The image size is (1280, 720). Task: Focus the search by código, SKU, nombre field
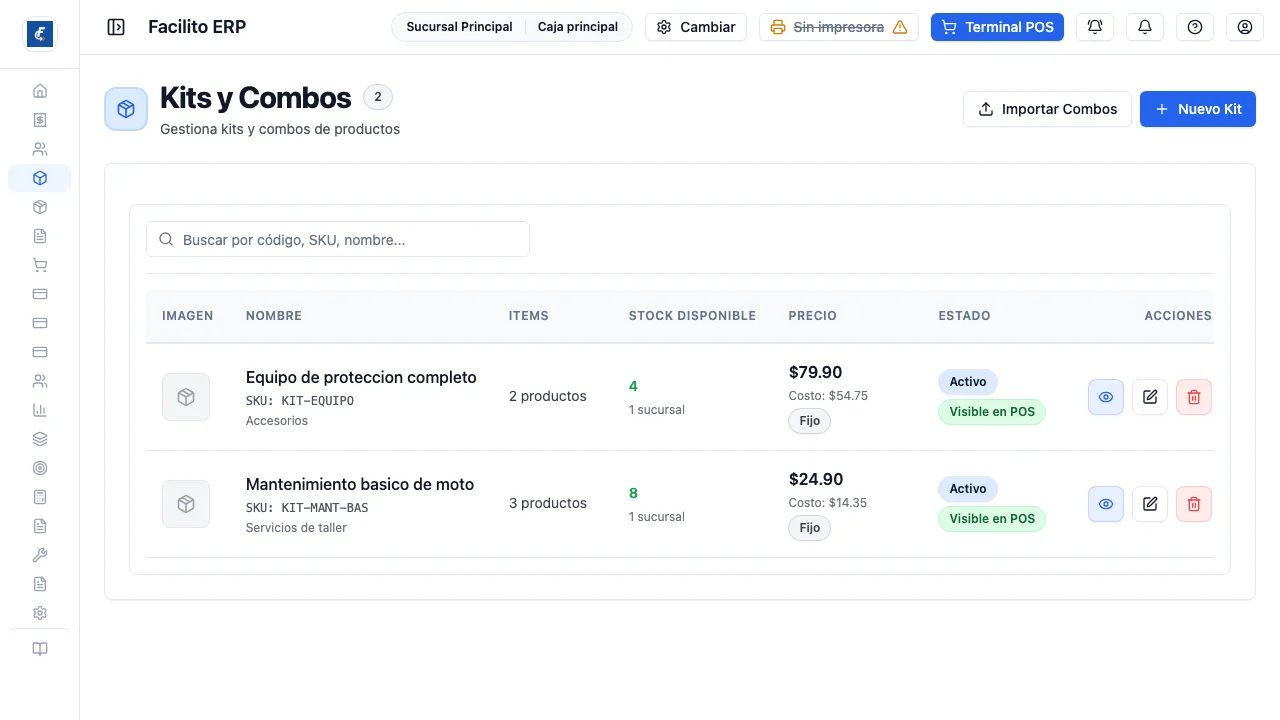pos(338,239)
